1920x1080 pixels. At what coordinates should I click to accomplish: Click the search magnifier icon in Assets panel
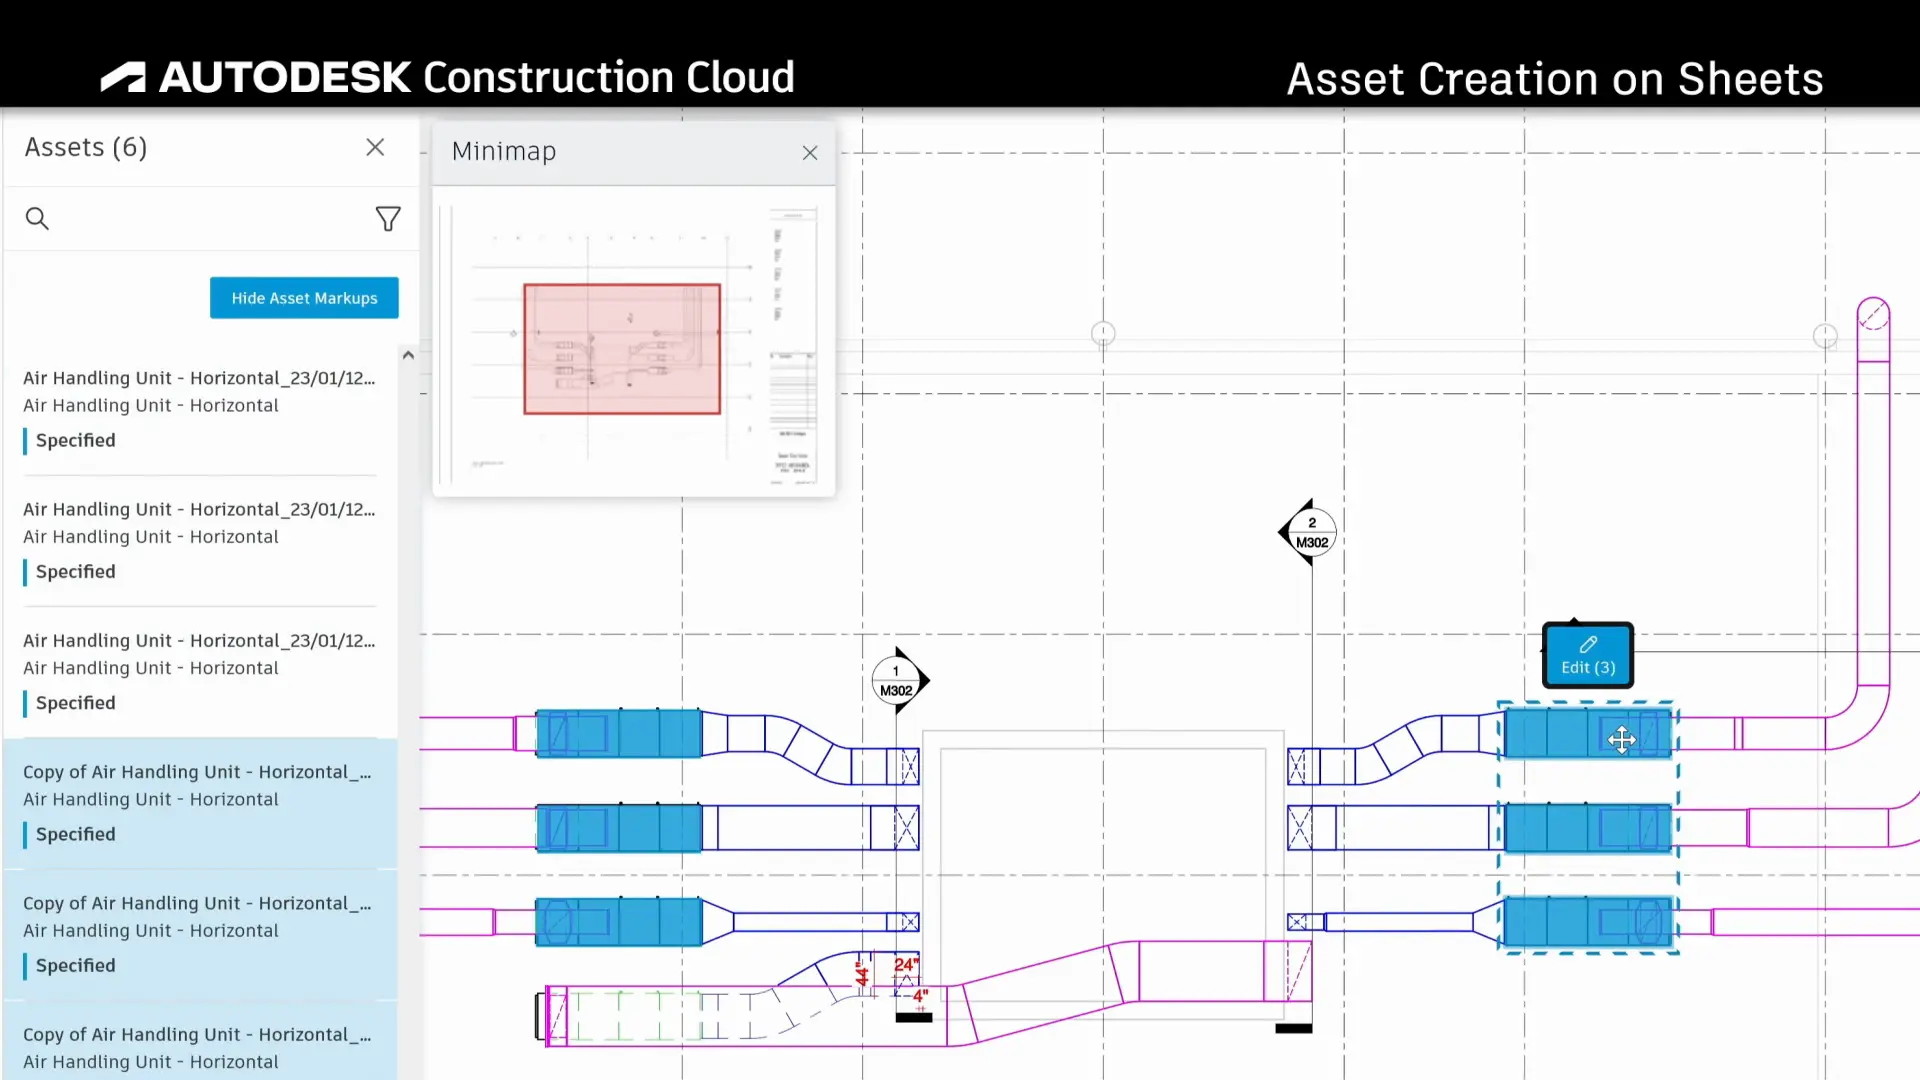[37, 218]
